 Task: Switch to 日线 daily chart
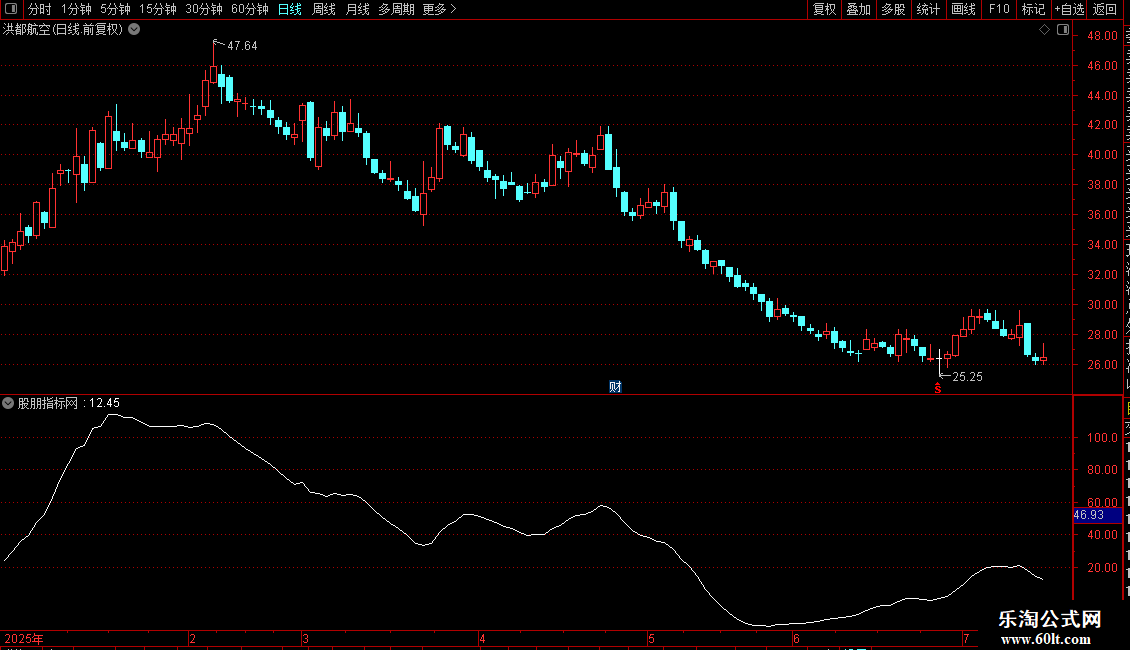[x=290, y=9]
